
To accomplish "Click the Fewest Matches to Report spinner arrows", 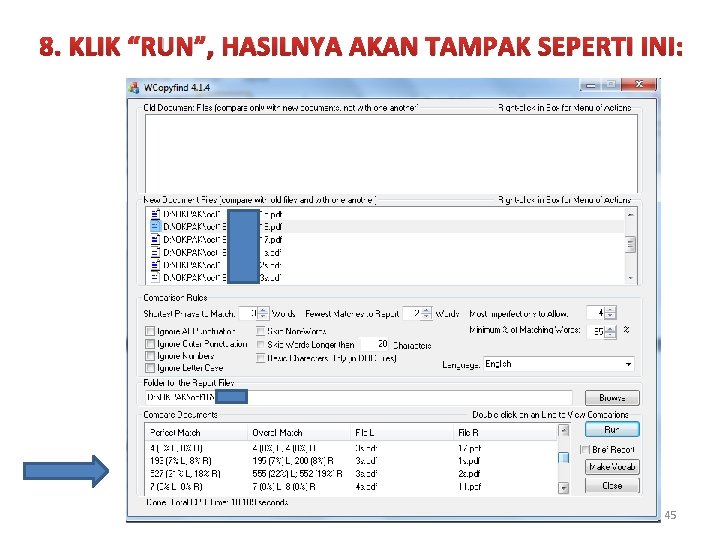I will (x=427, y=313).
